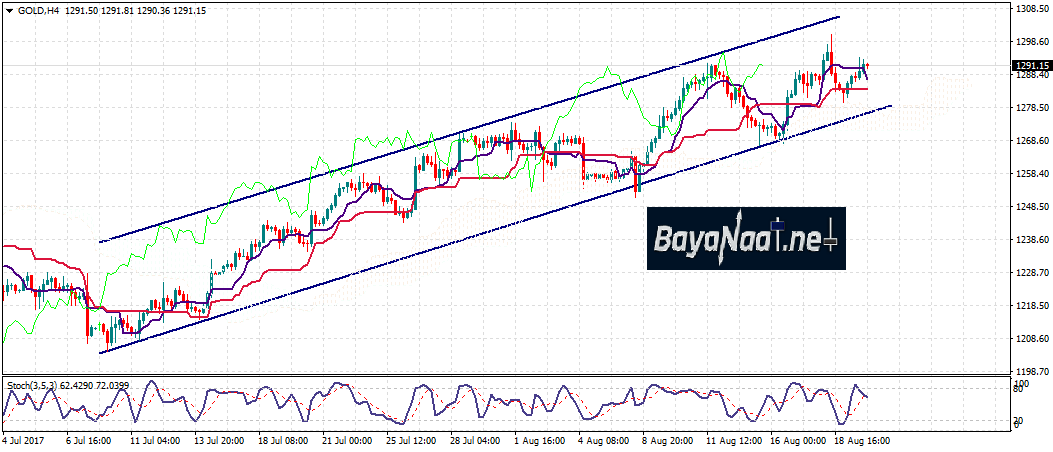Click the 1198.70 price axis label

(x=1030, y=371)
